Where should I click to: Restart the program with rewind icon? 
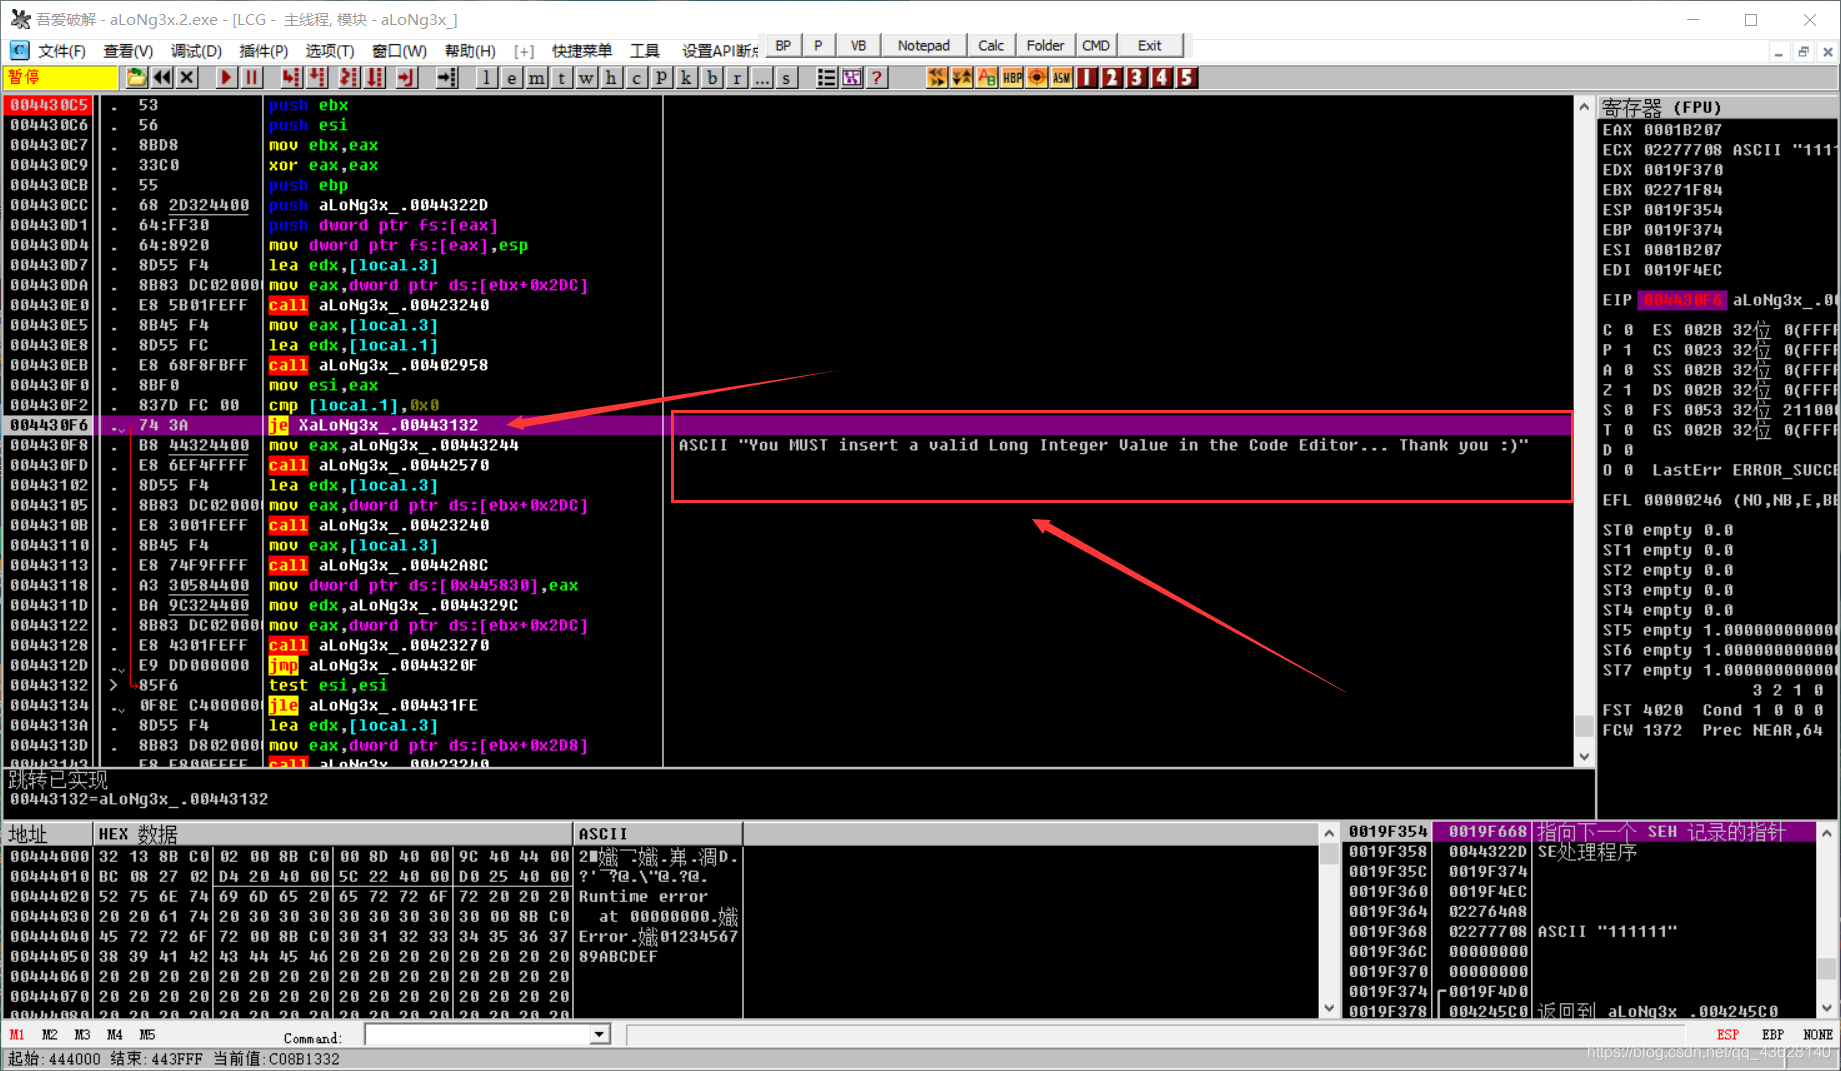tap(161, 77)
